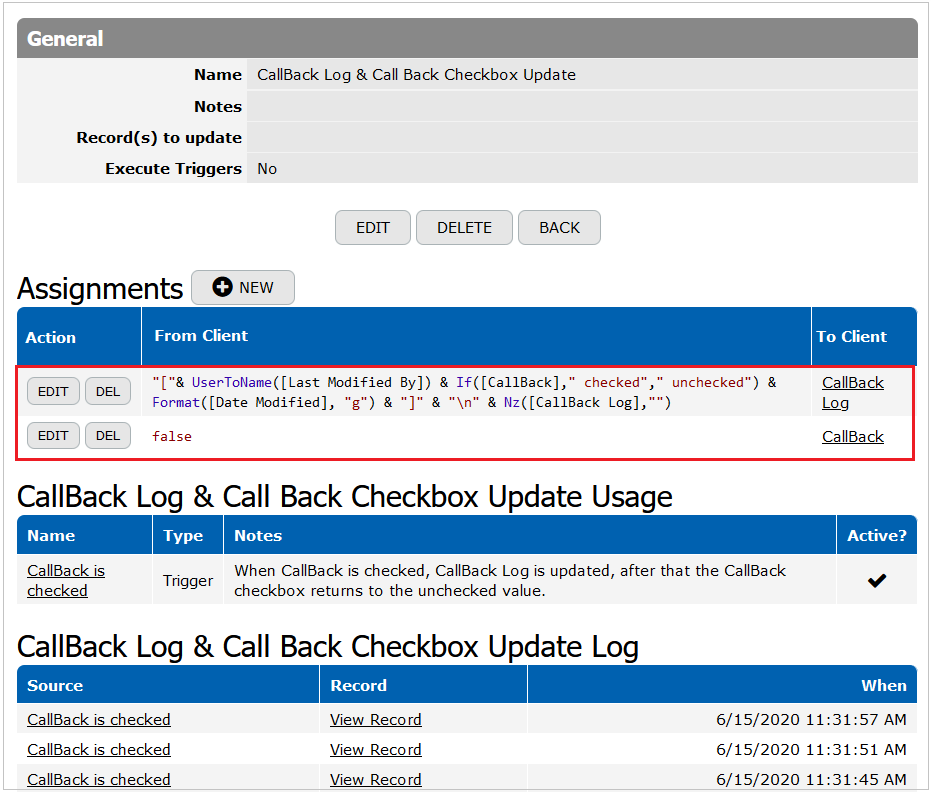Image resolution: width=931 pixels, height=792 pixels.
Task: Edit the CallBack Log assignment row
Action: tap(53, 392)
